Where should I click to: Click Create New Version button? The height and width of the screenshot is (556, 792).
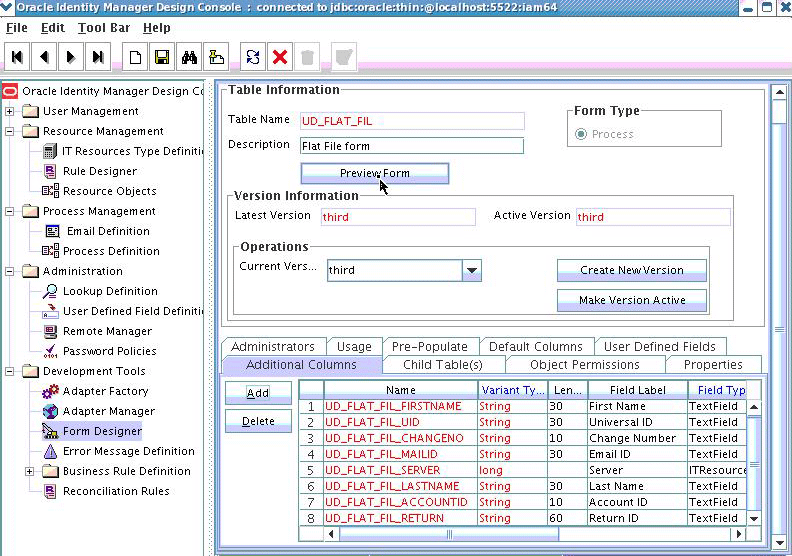point(631,270)
